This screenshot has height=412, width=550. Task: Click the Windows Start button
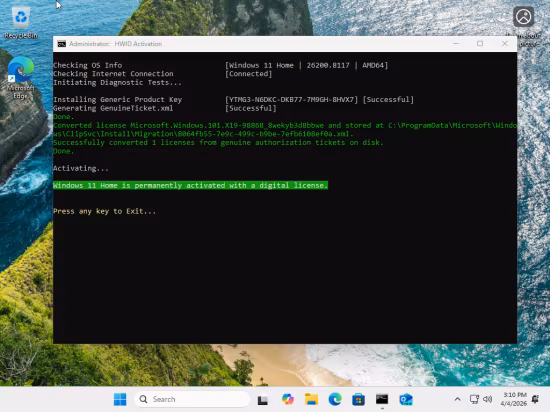coord(120,399)
